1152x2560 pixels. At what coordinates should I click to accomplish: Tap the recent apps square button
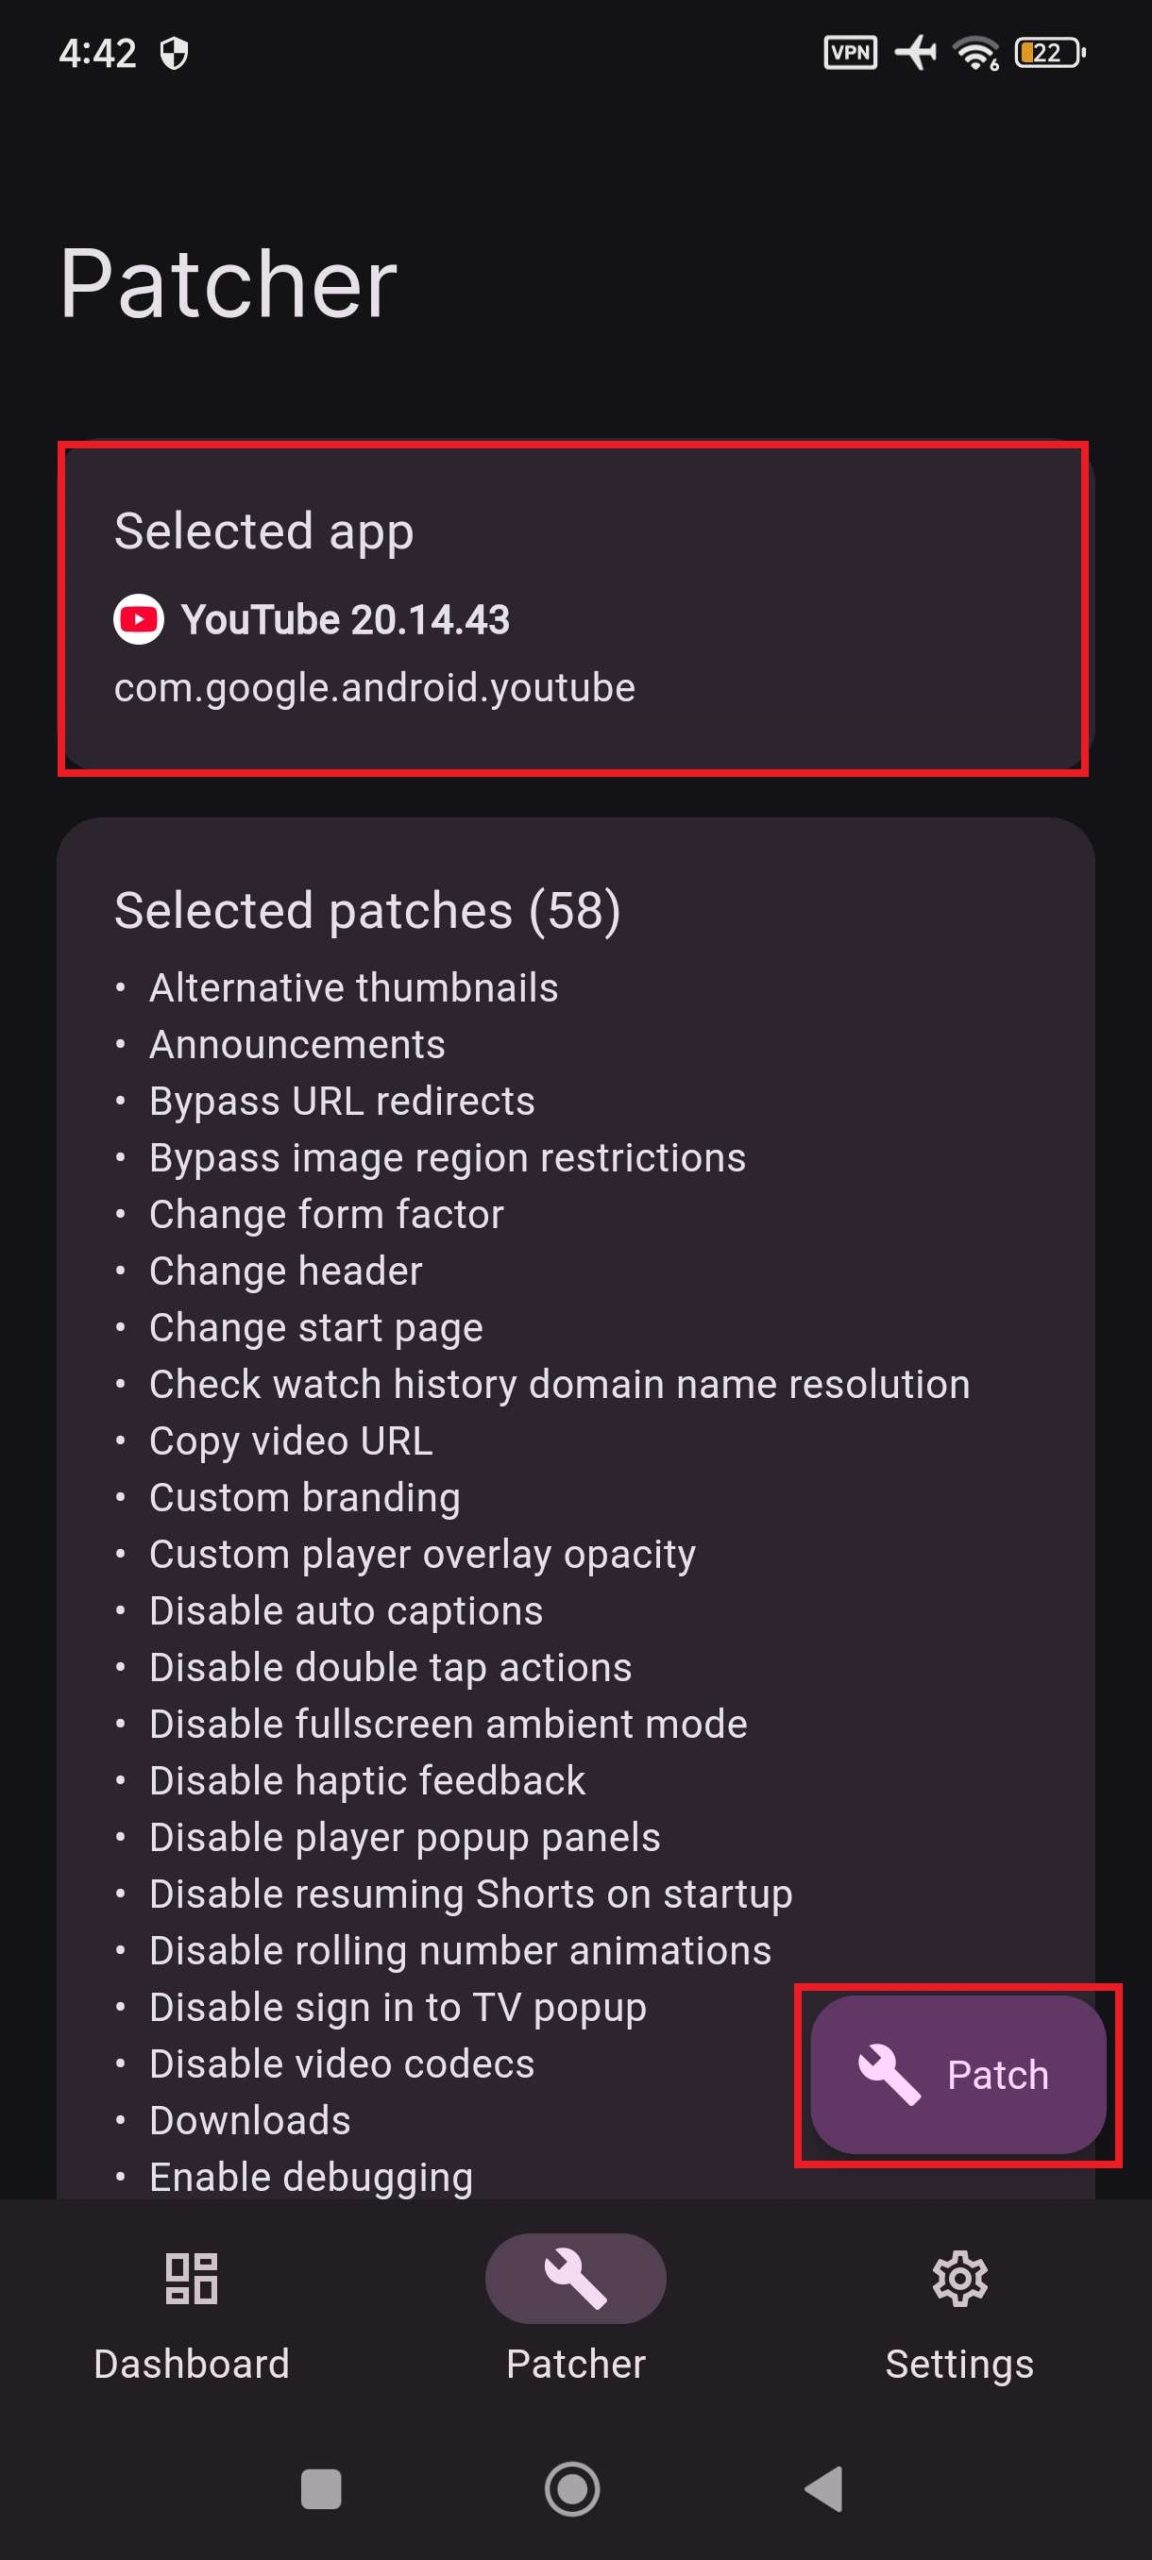[x=321, y=2489]
